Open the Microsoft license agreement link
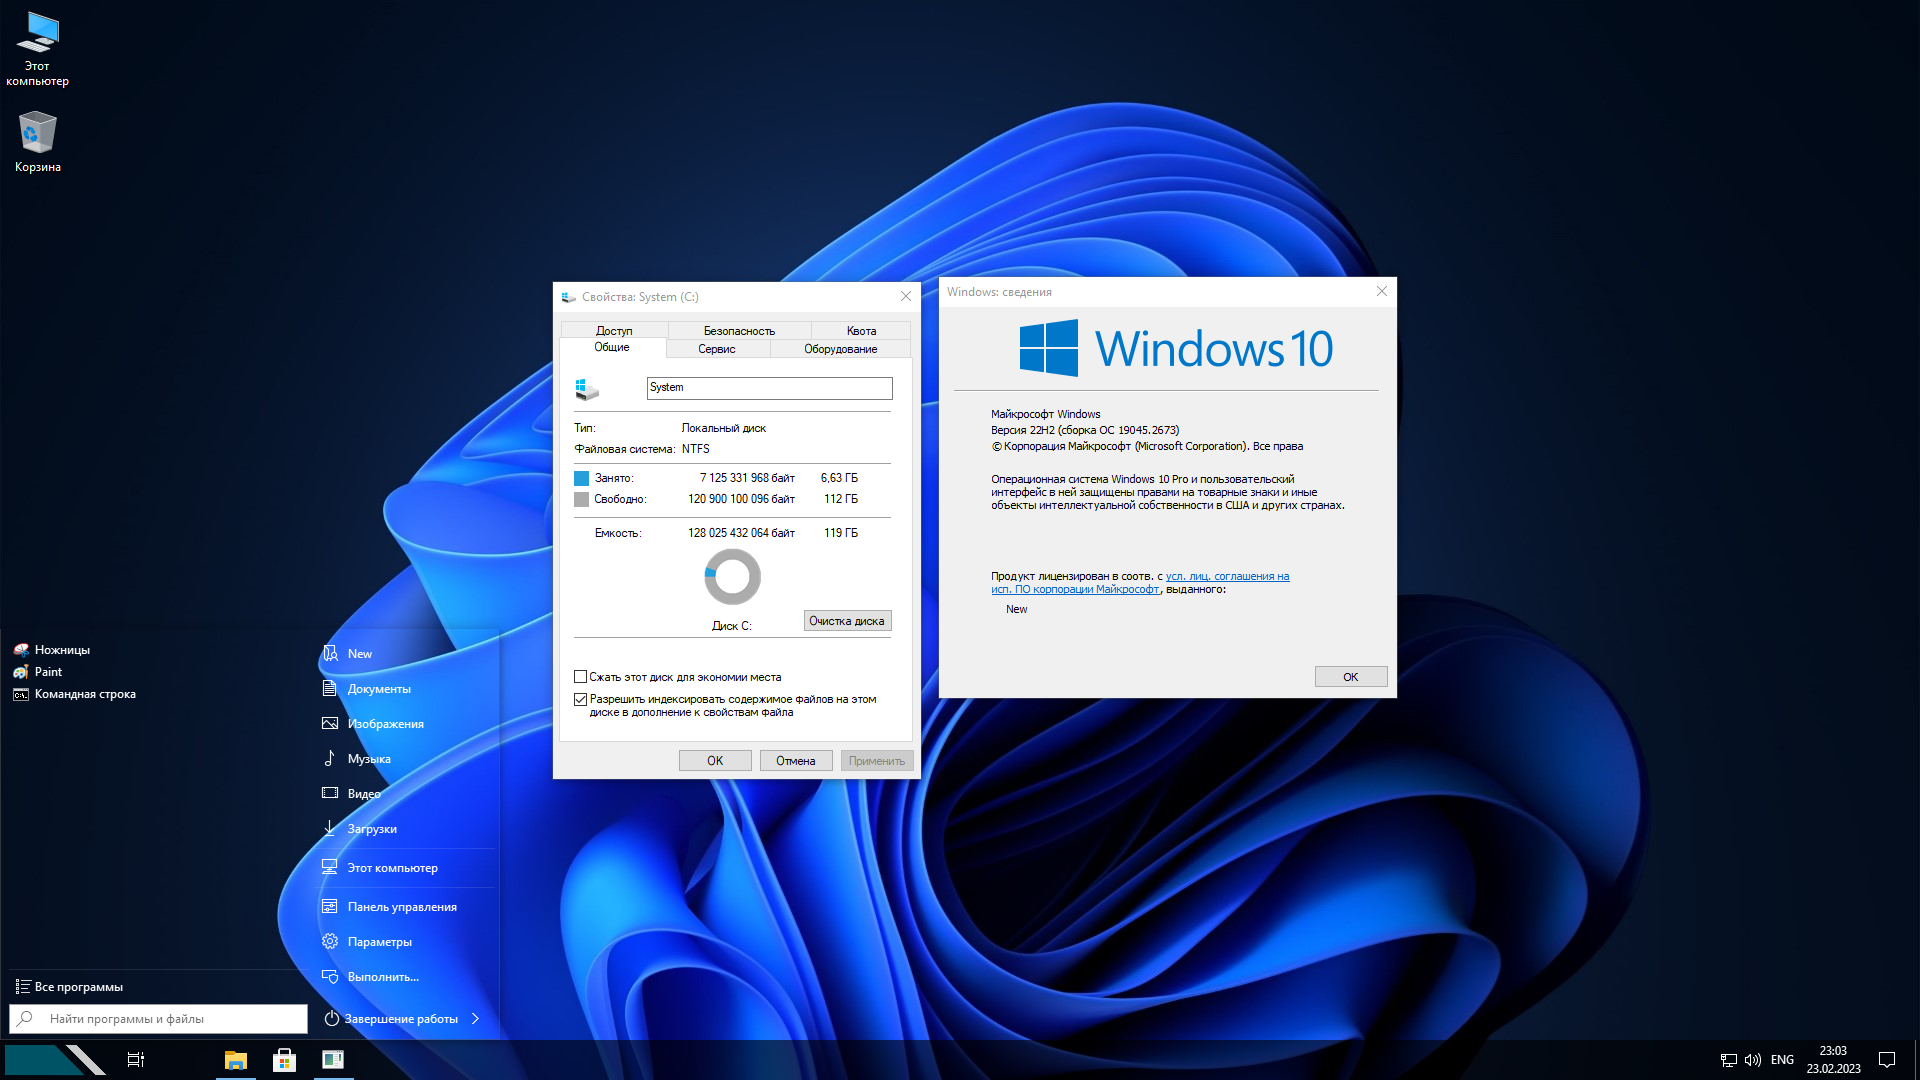The image size is (1920, 1080). click(x=1226, y=577)
